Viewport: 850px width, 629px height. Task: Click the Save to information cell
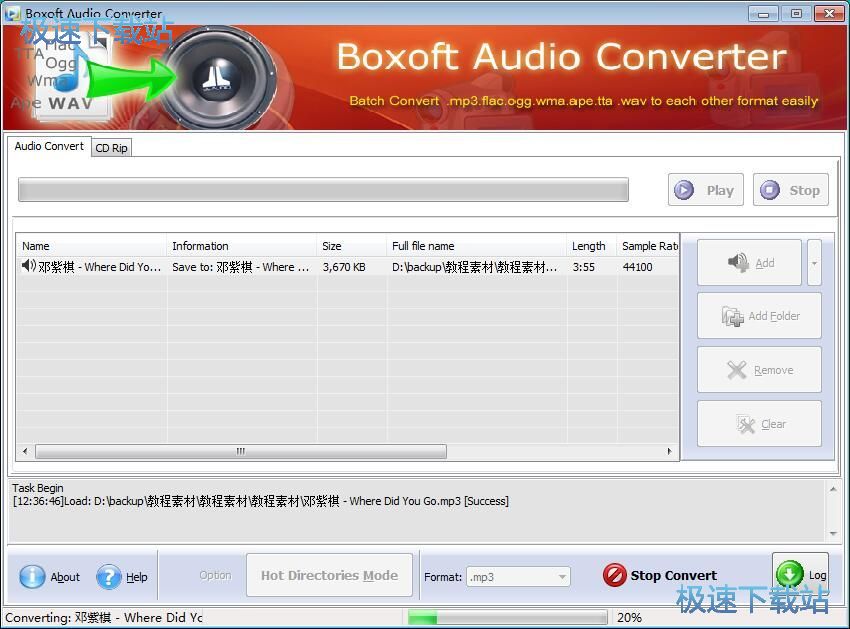241,267
